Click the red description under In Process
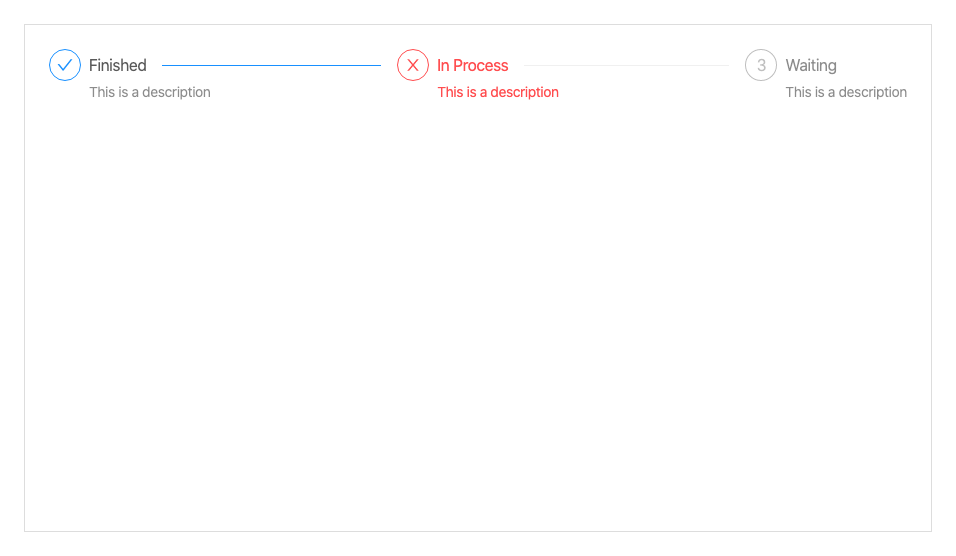The height and width of the screenshot is (556, 956). point(498,92)
